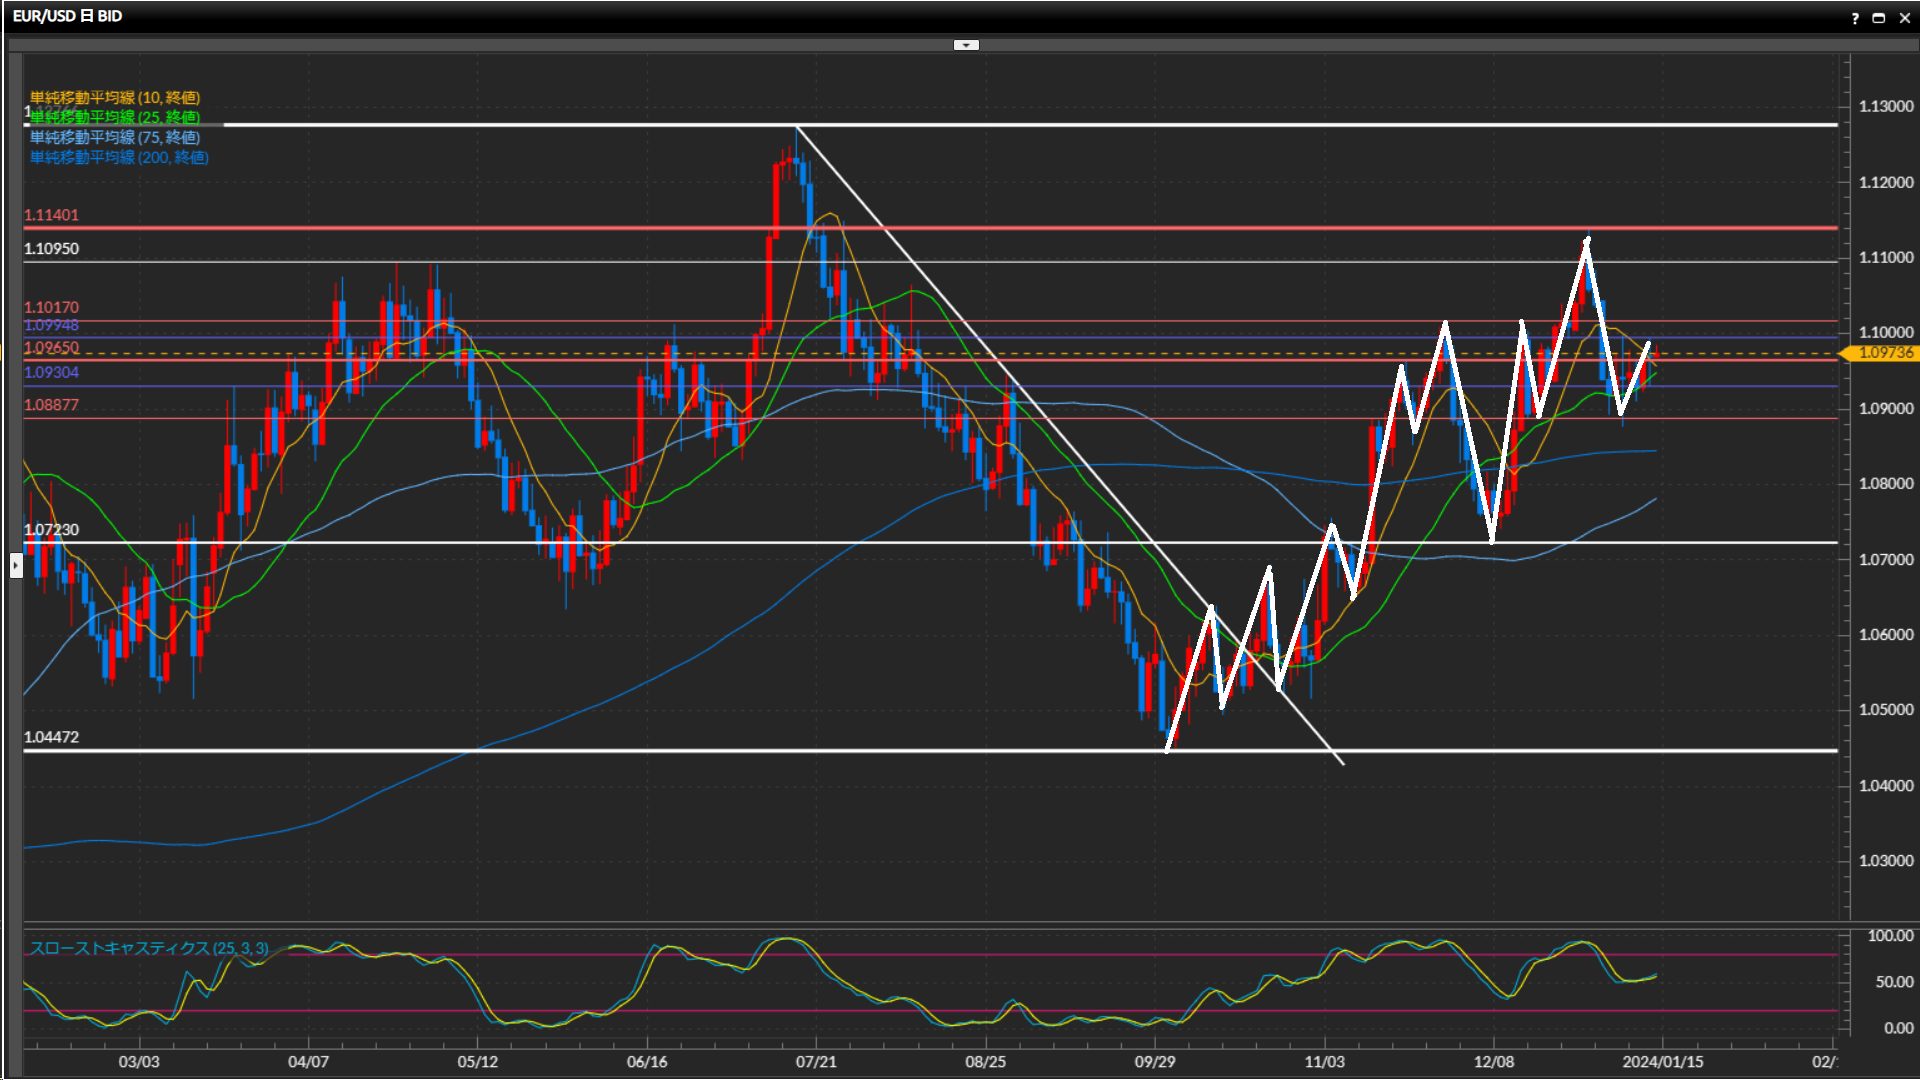1920x1080 pixels.
Task: Click the EUR/USD 日 BID title
Action: point(67,16)
